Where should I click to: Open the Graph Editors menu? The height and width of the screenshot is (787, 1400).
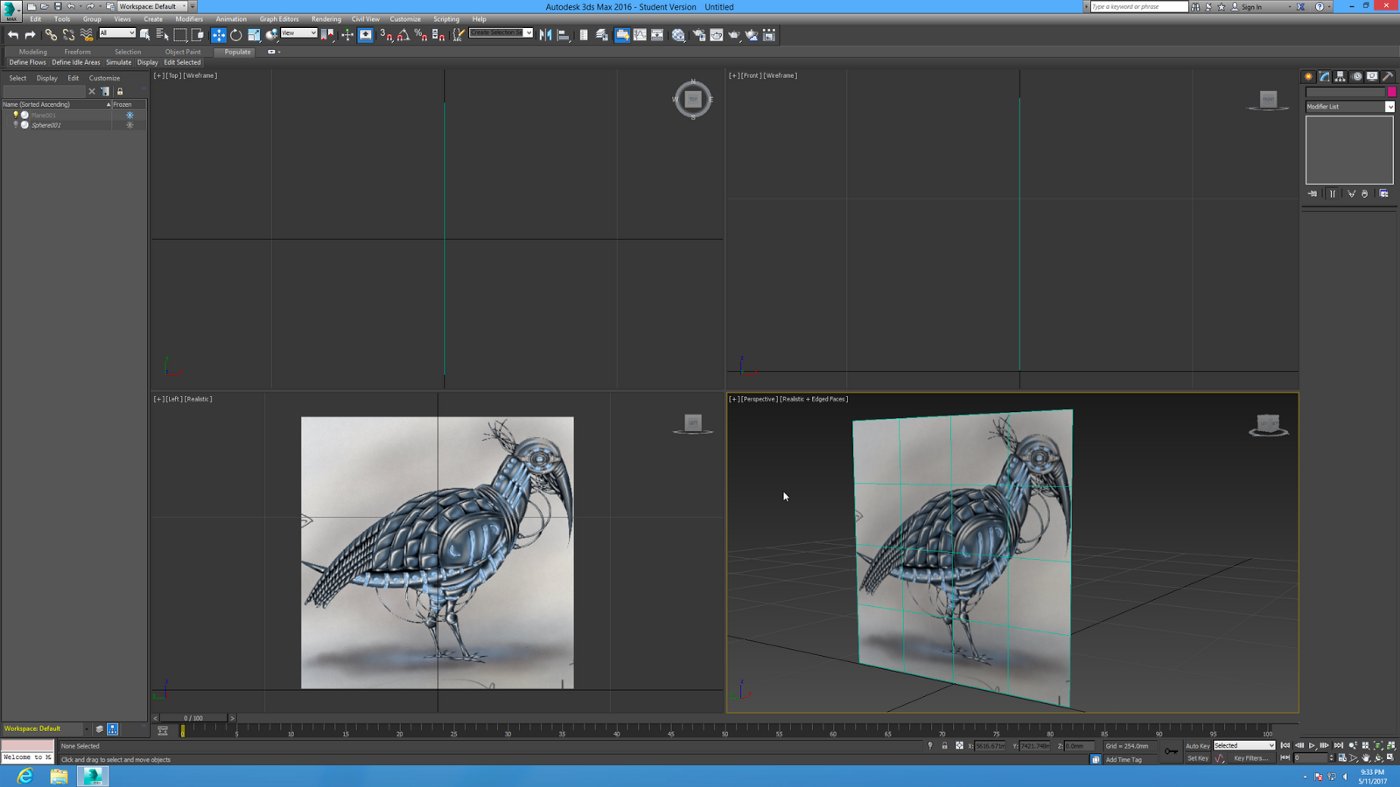click(279, 19)
